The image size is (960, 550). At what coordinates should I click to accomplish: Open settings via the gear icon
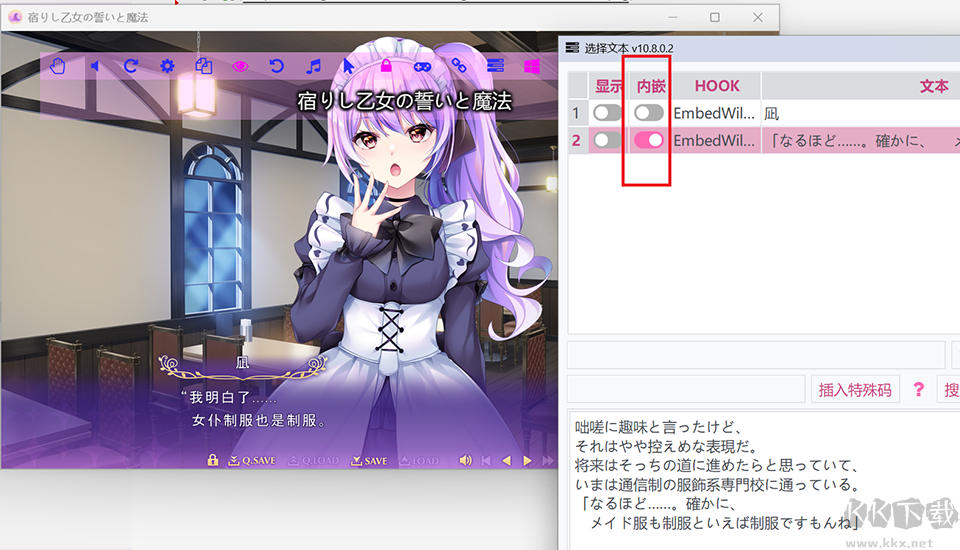[x=167, y=66]
